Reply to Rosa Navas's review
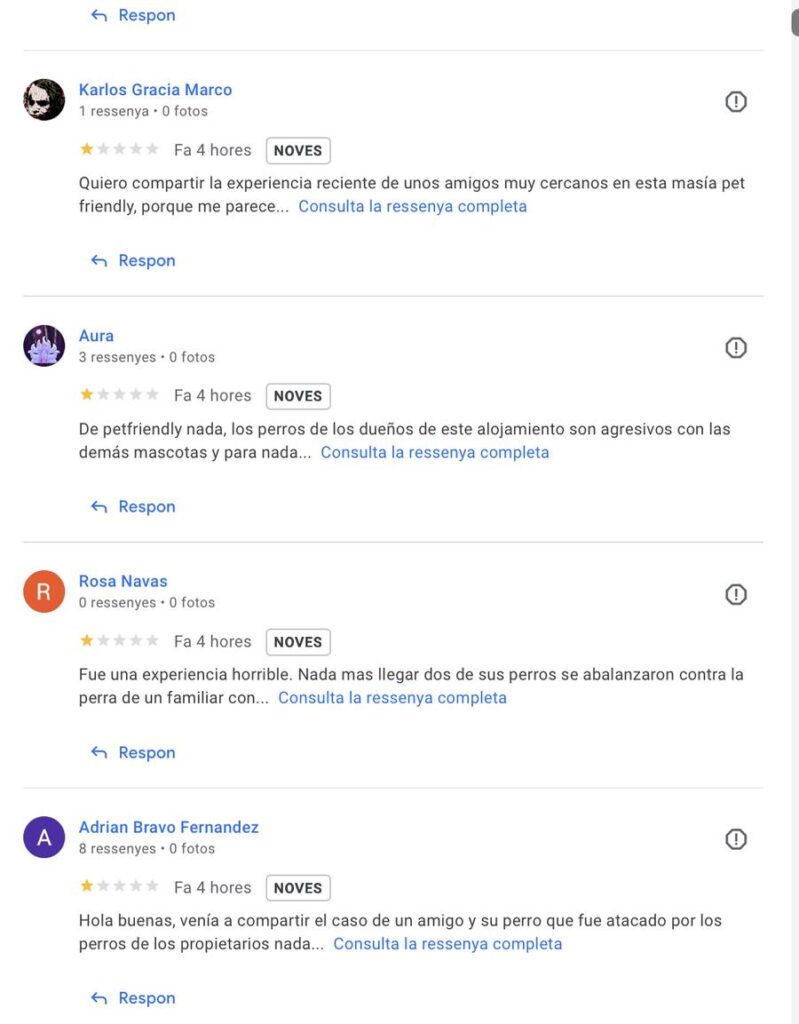The width and height of the screenshot is (799, 1024). pyautogui.click(x=133, y=752)
